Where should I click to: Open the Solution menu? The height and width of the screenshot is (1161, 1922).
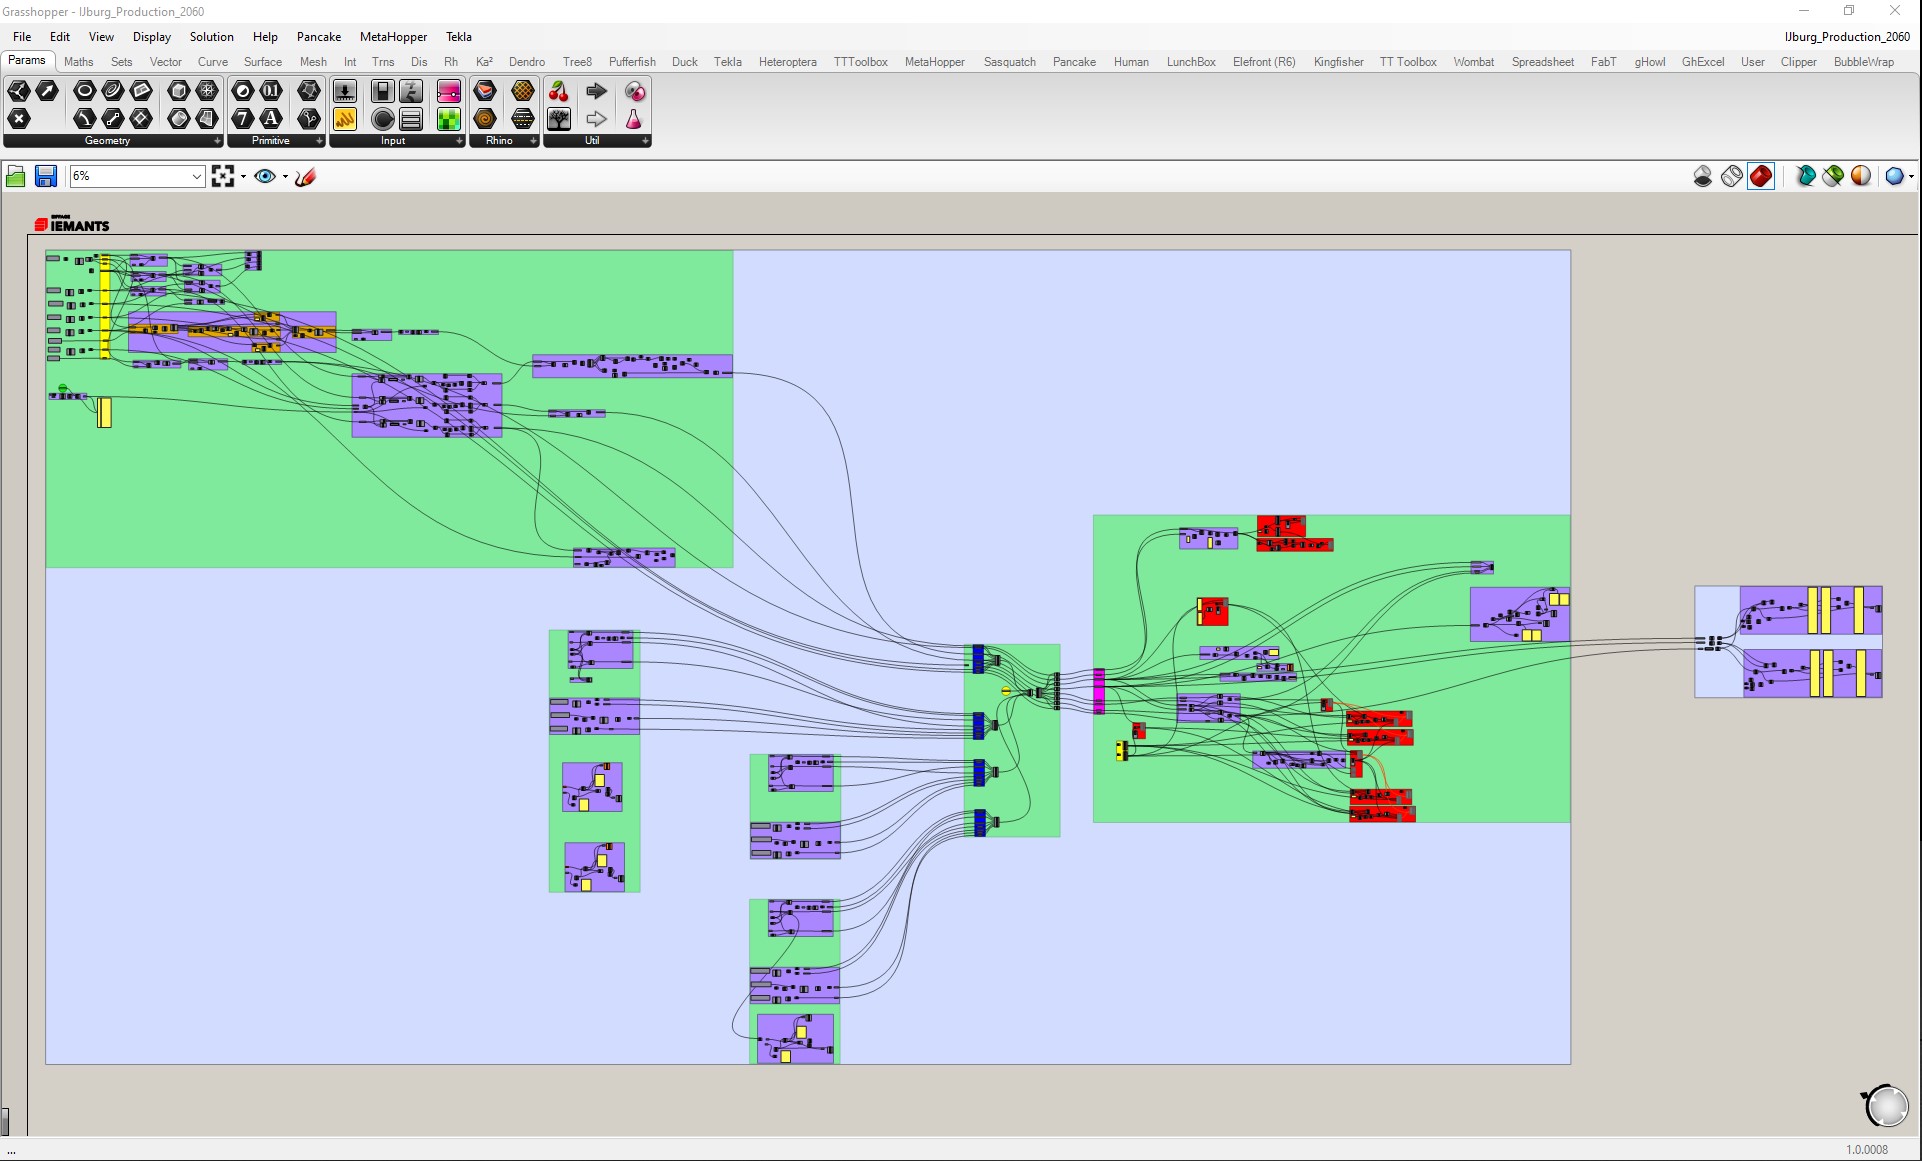coord(211,37)
